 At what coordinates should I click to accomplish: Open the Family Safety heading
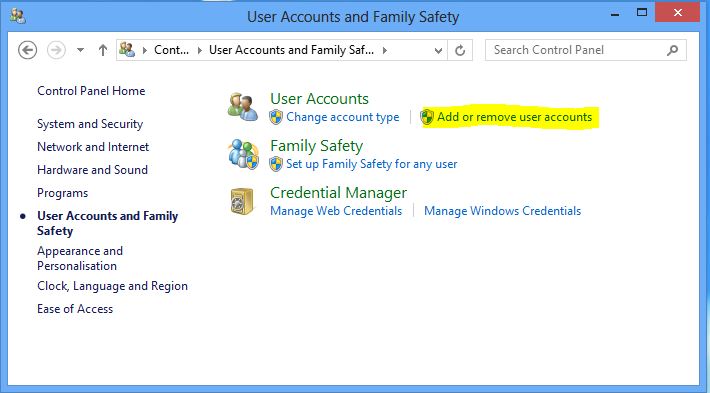[x=317, y=146]
